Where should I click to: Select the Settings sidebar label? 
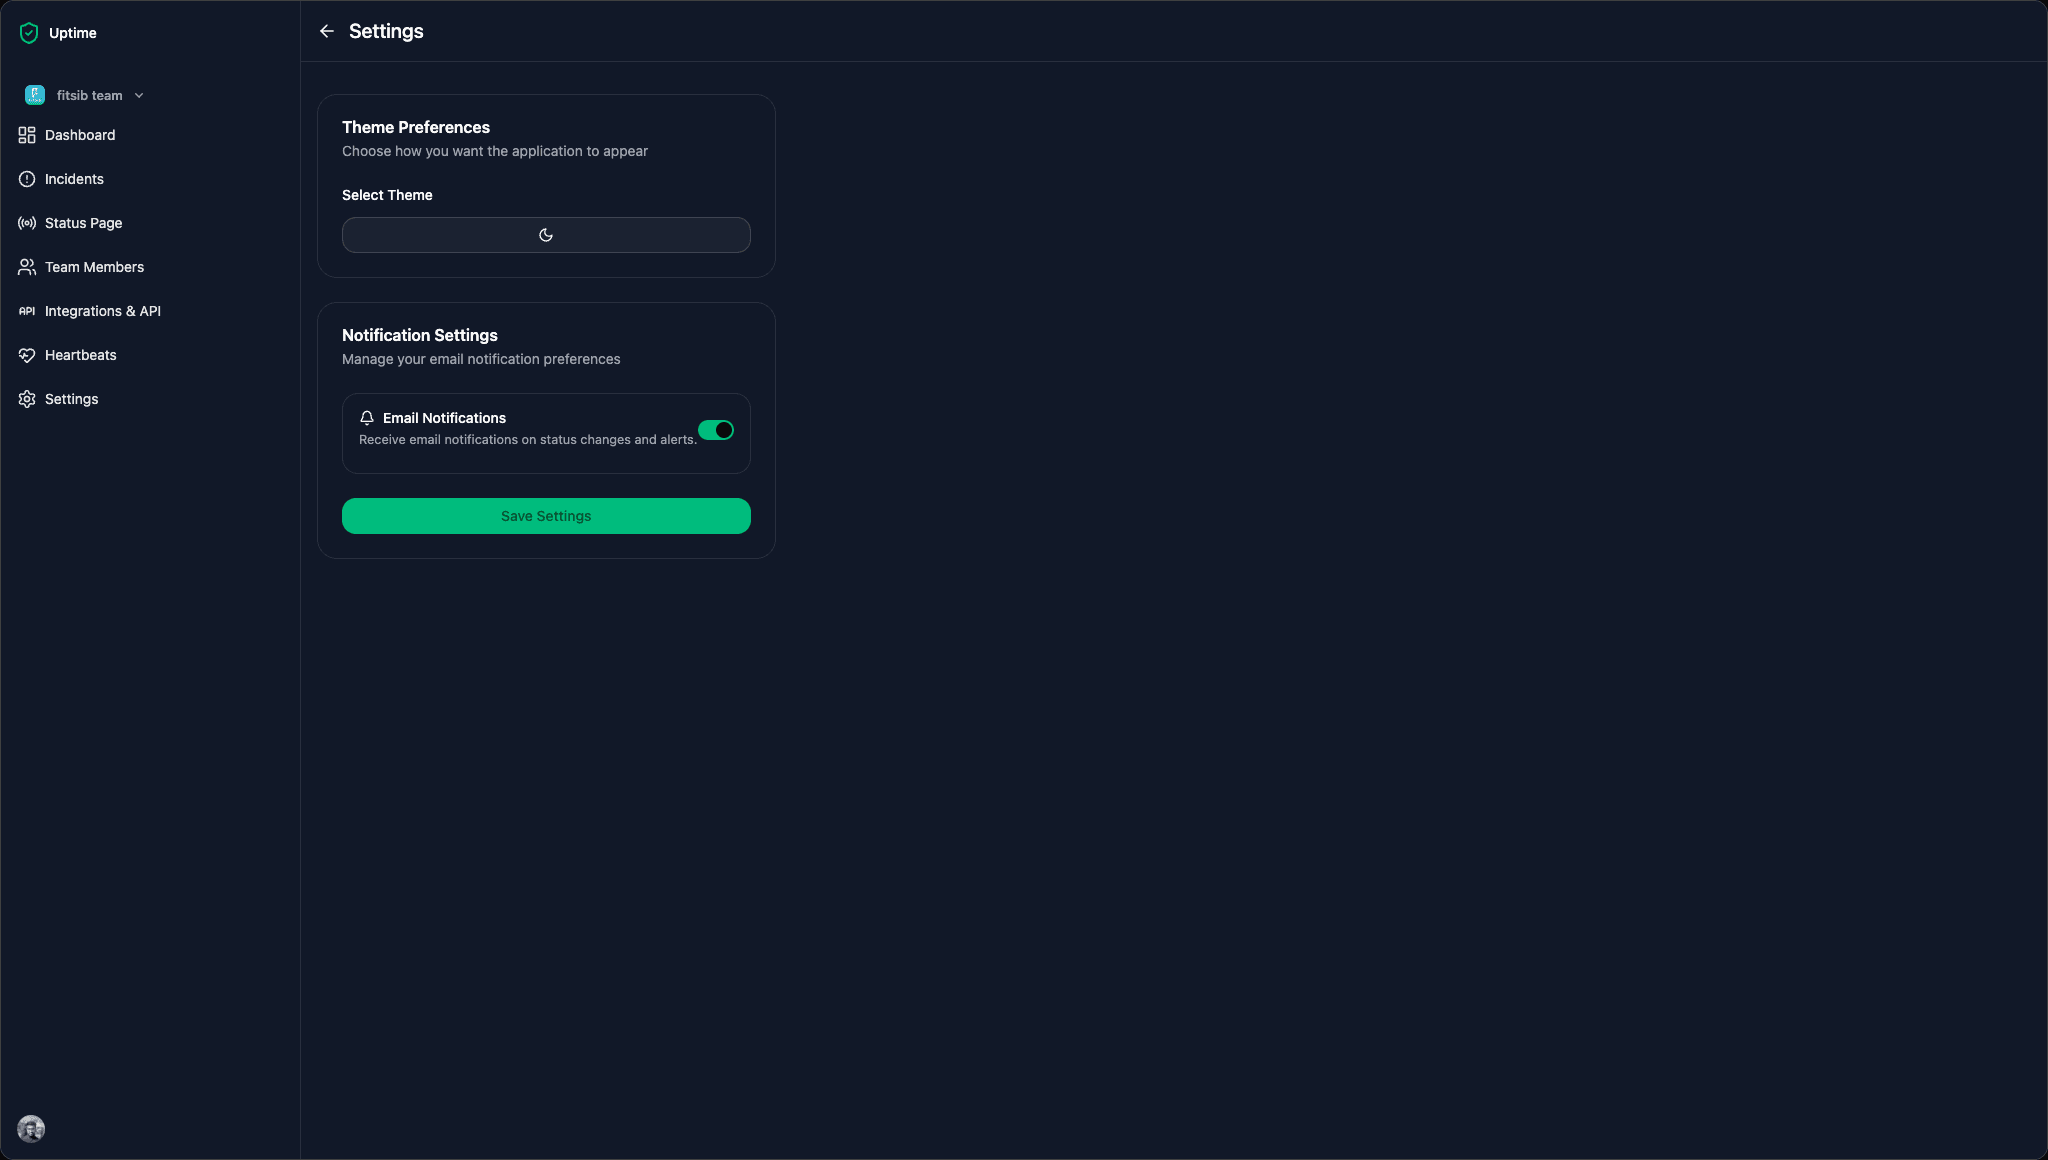point(72,399)
